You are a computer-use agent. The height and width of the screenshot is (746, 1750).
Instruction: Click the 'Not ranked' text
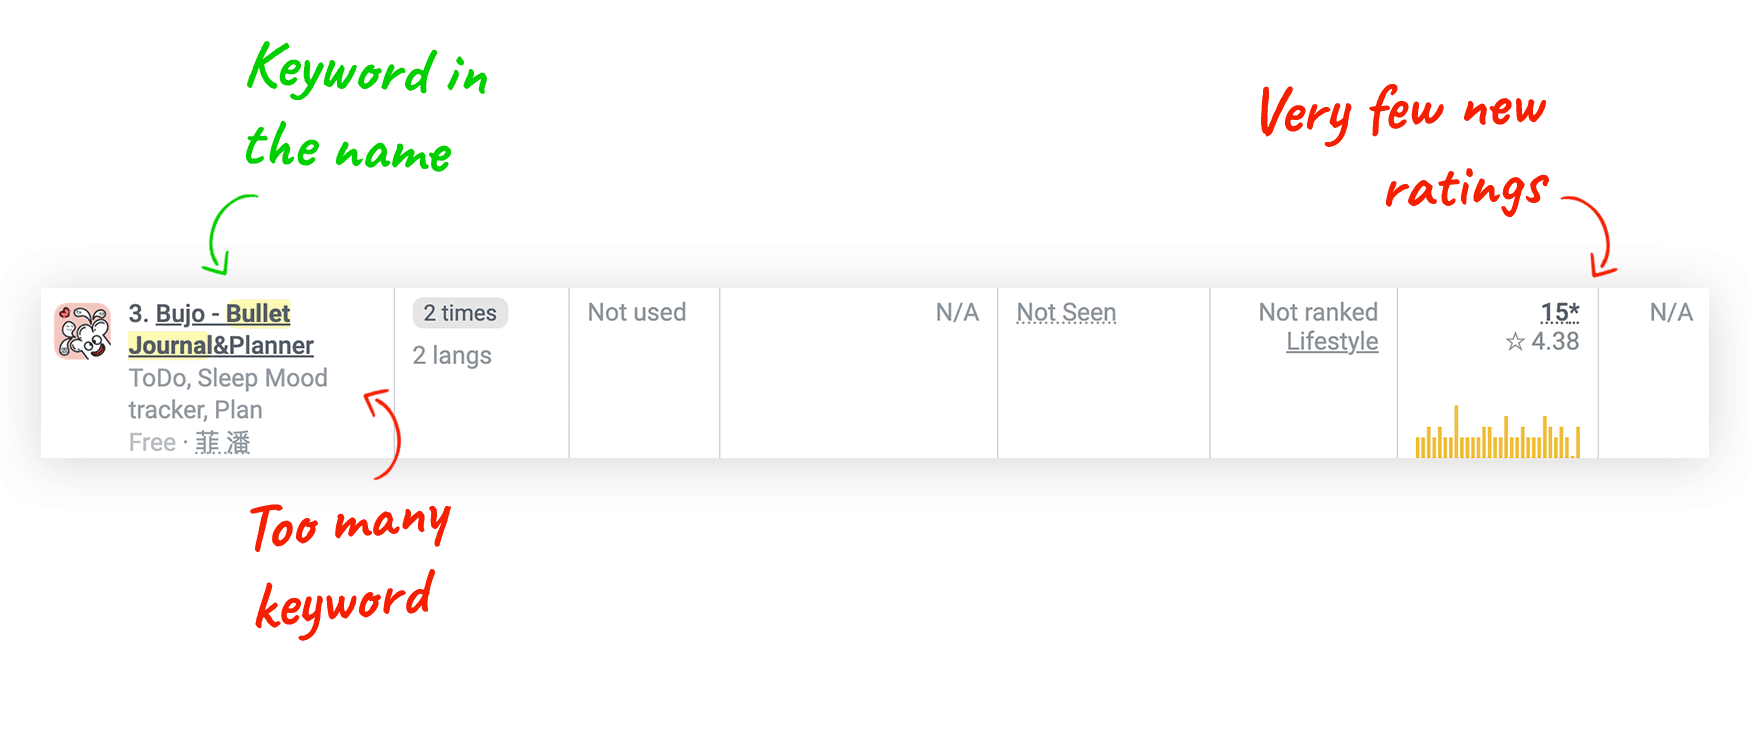click(1318, 312)
